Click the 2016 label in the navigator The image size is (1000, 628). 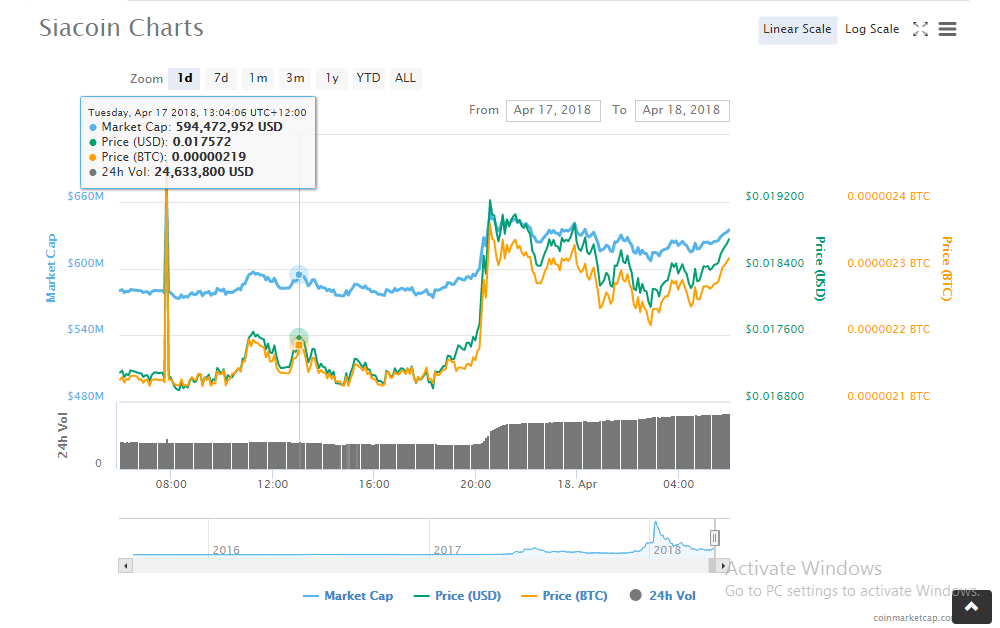(x=226, y=550)
